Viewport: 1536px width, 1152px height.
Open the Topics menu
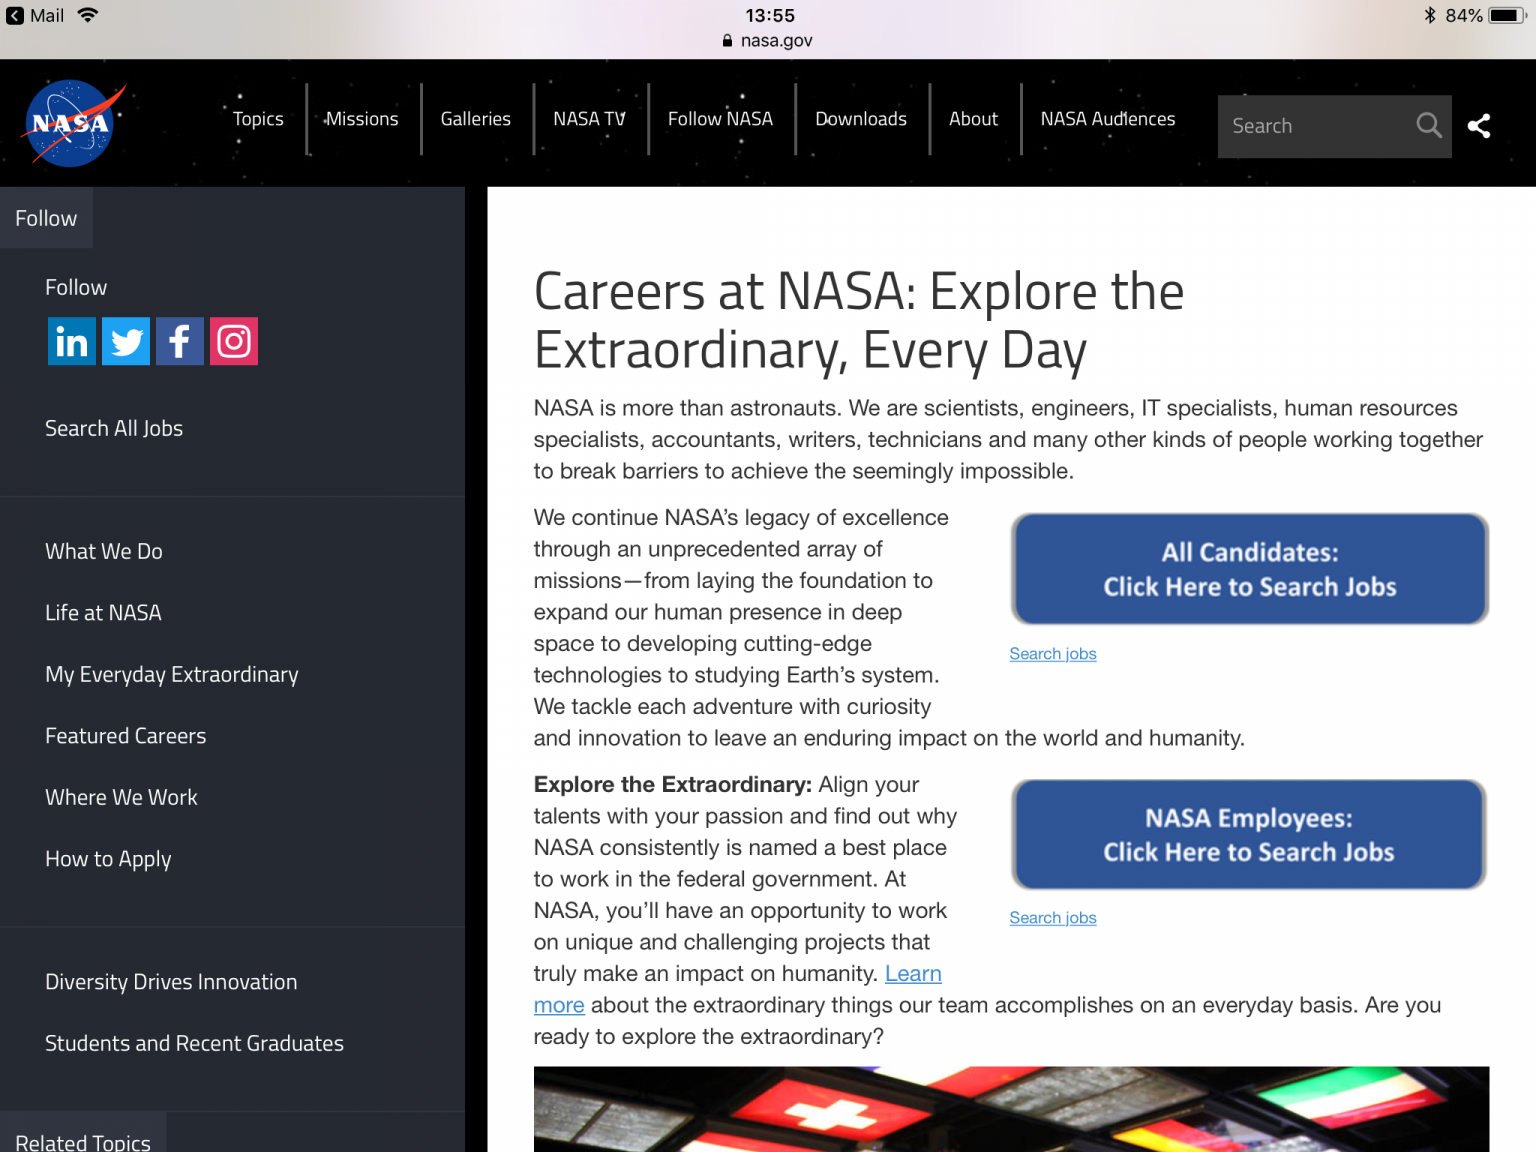coord(258,119)
